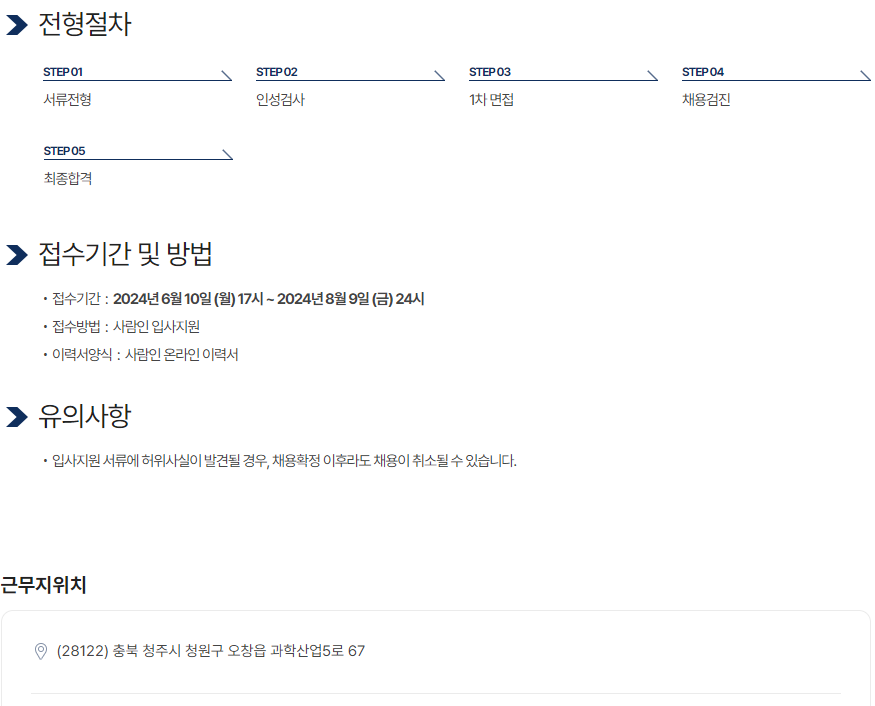This screenshot has height=706, width=875.
Task: Click the 인성검사 step text
Action: 280,100
